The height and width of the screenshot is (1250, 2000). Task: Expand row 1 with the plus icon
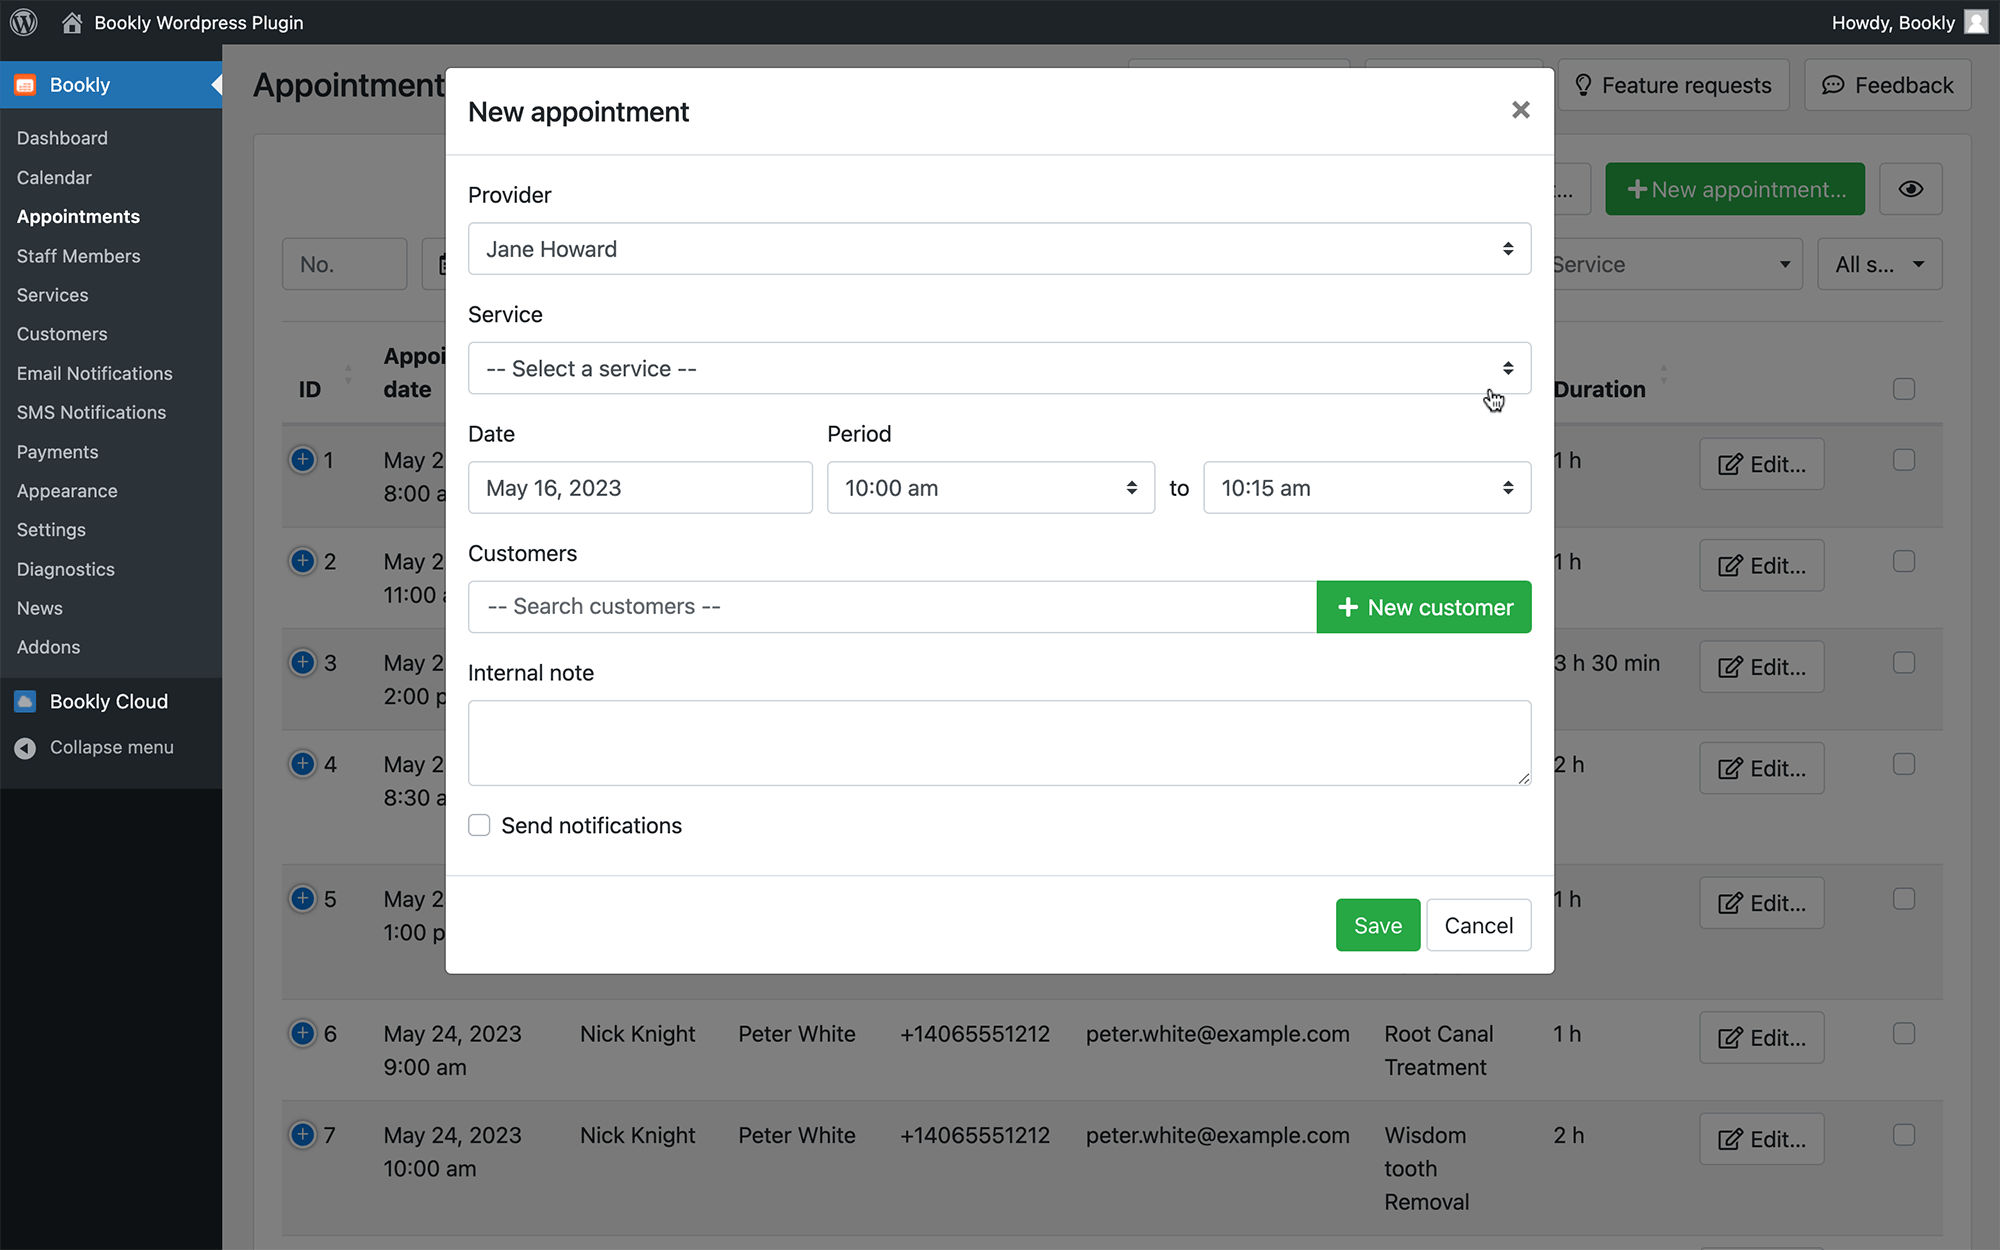pyautogui.click(x=302, y=459)
